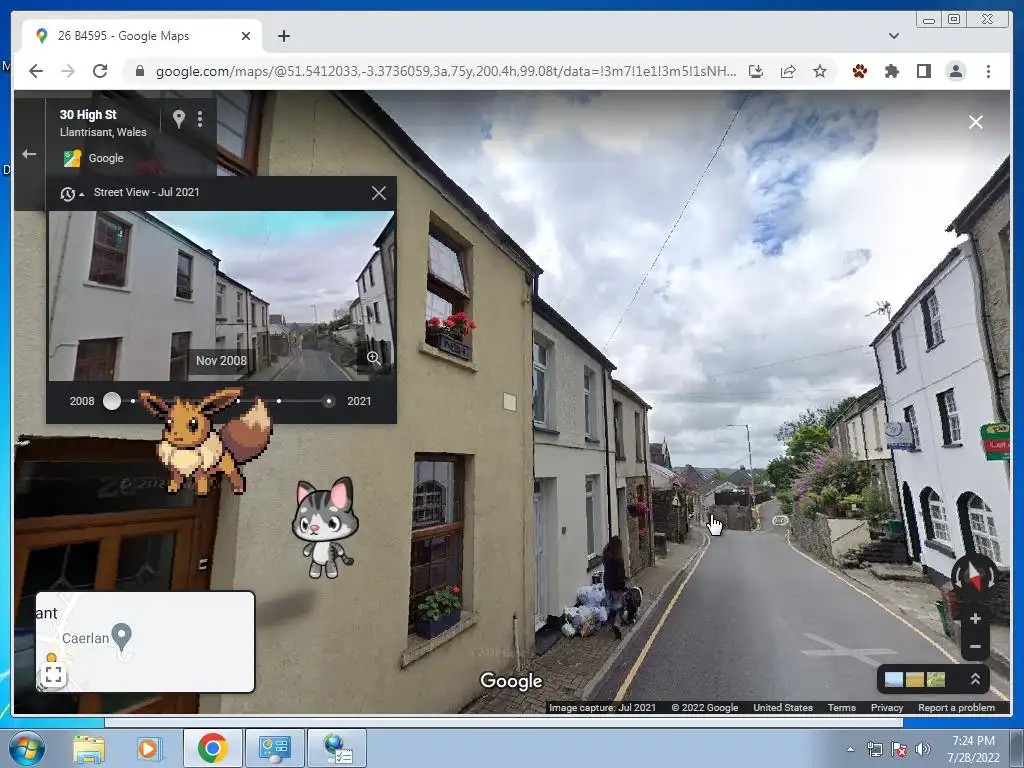Reload the Google Maps page
The image size is (1024, 768).
point(100,71)
